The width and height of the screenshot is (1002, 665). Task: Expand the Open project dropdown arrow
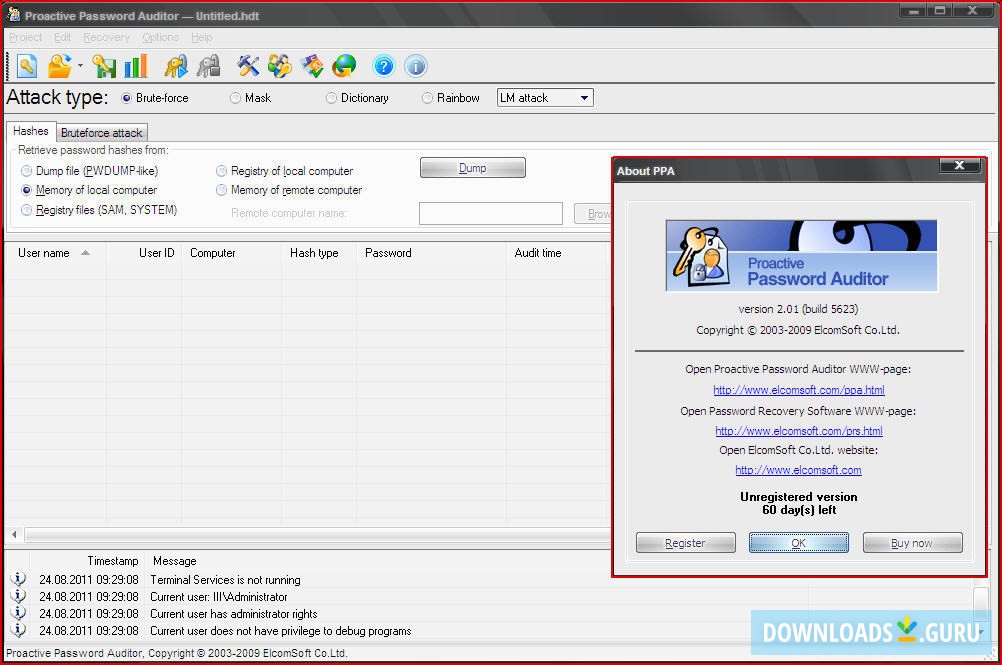[x=81, y=65]
